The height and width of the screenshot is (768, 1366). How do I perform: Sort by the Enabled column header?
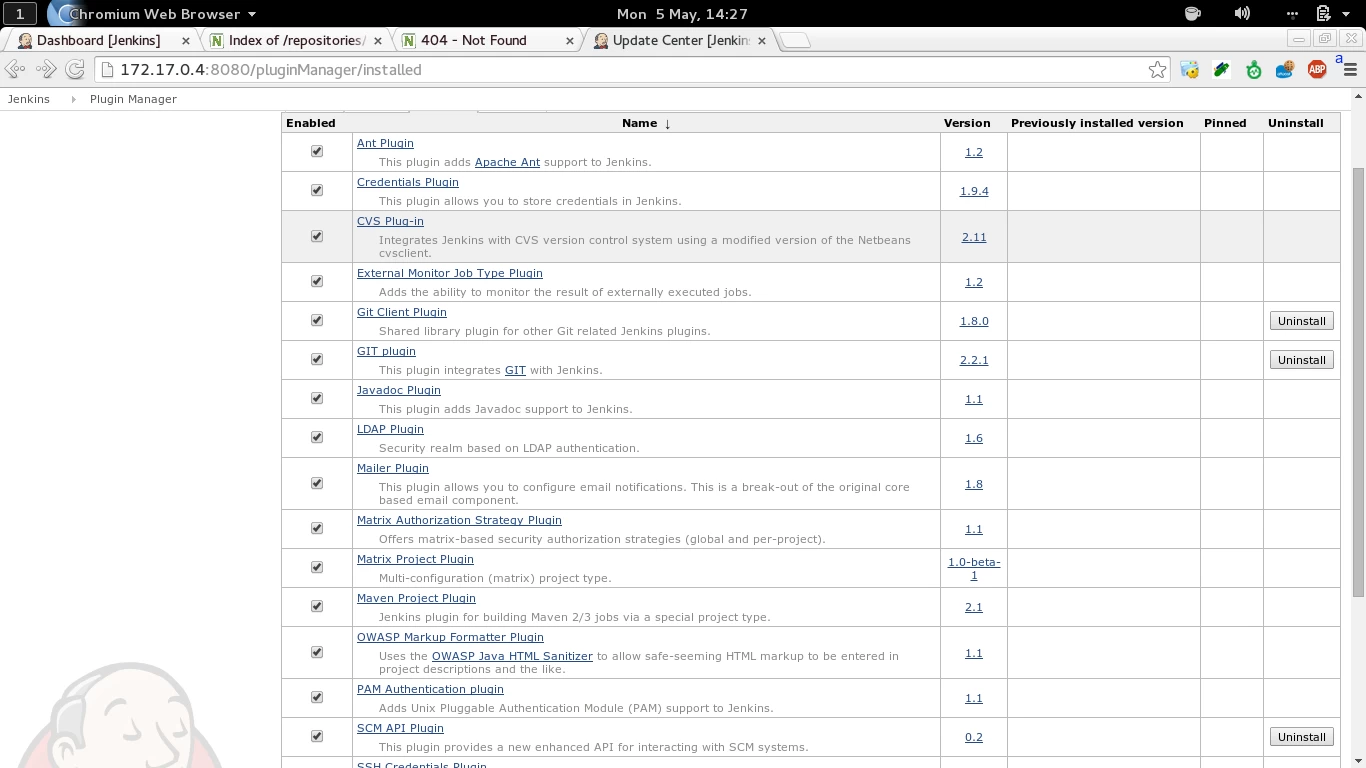coord(311,123)
